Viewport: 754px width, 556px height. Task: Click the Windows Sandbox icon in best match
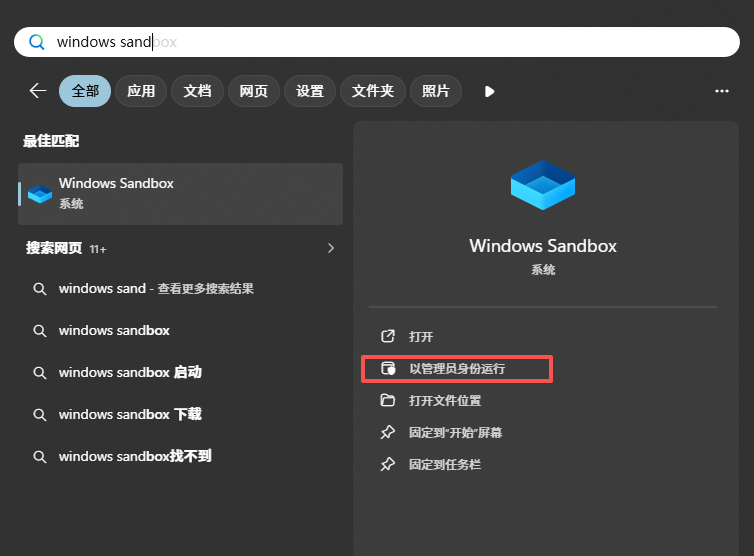point(40,194)
